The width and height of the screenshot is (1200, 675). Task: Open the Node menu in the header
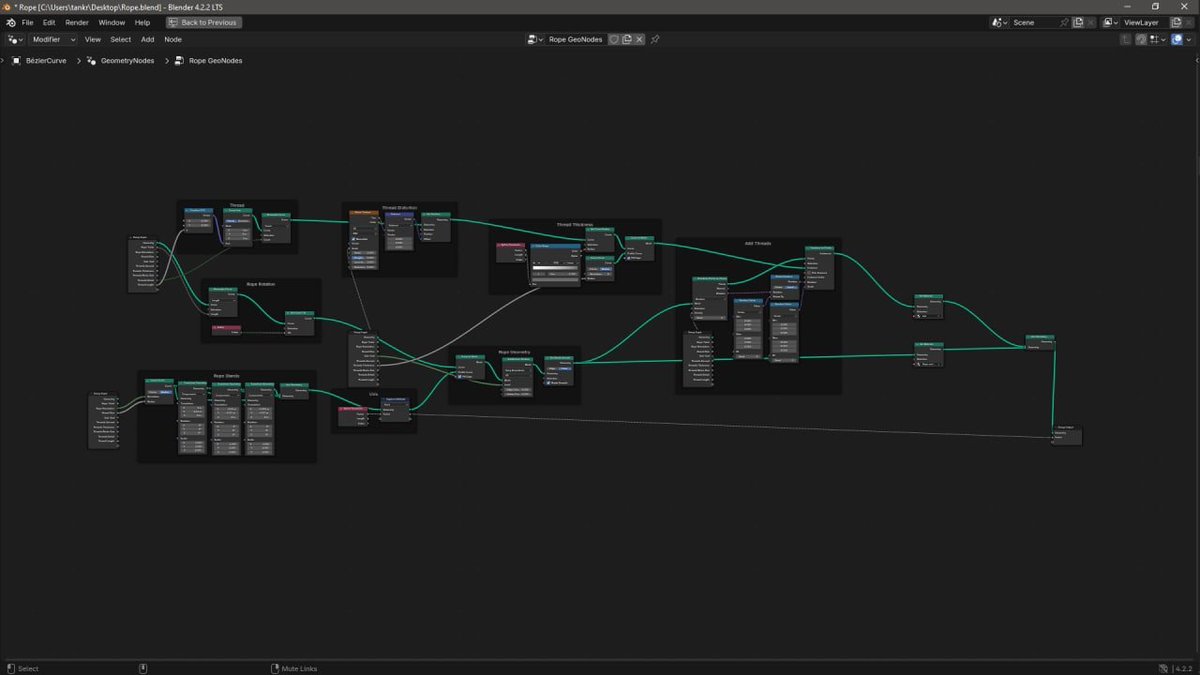pos(172,39)
